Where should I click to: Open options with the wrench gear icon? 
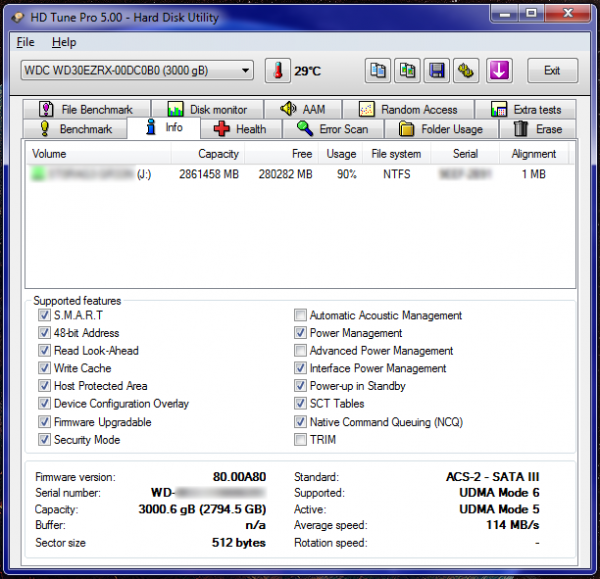click(466, 71)
